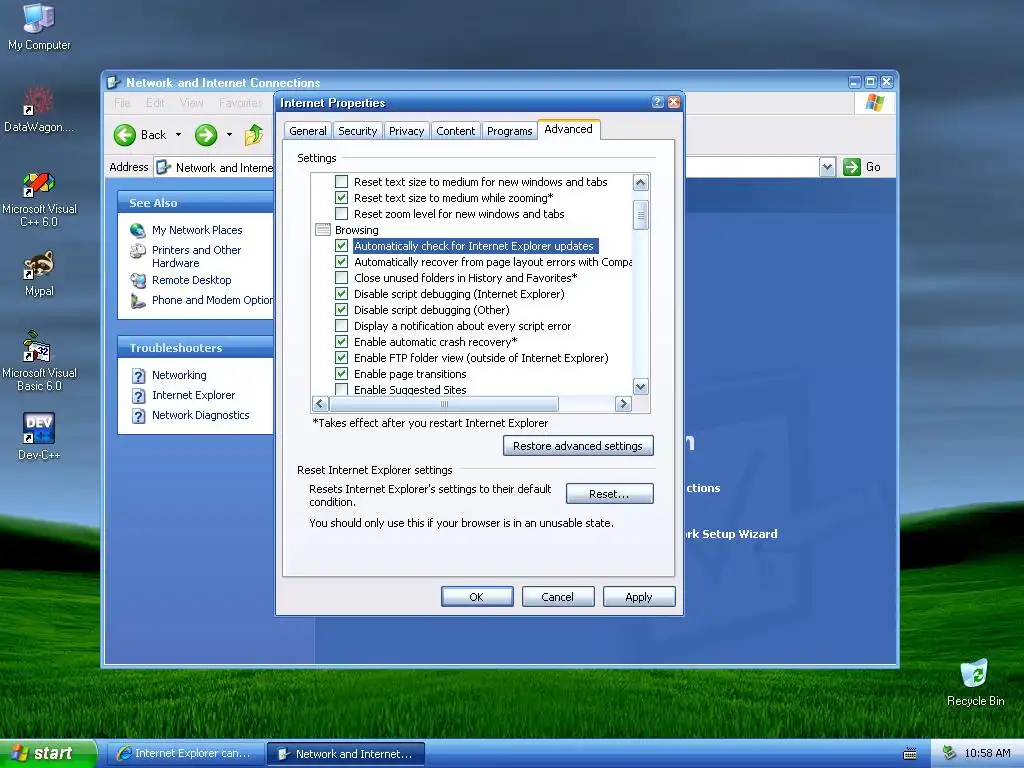Click Cancel in Internet Properties
Image resolution: width=1024 pixels, height=768 pixels.
click(x=558, y=597)
